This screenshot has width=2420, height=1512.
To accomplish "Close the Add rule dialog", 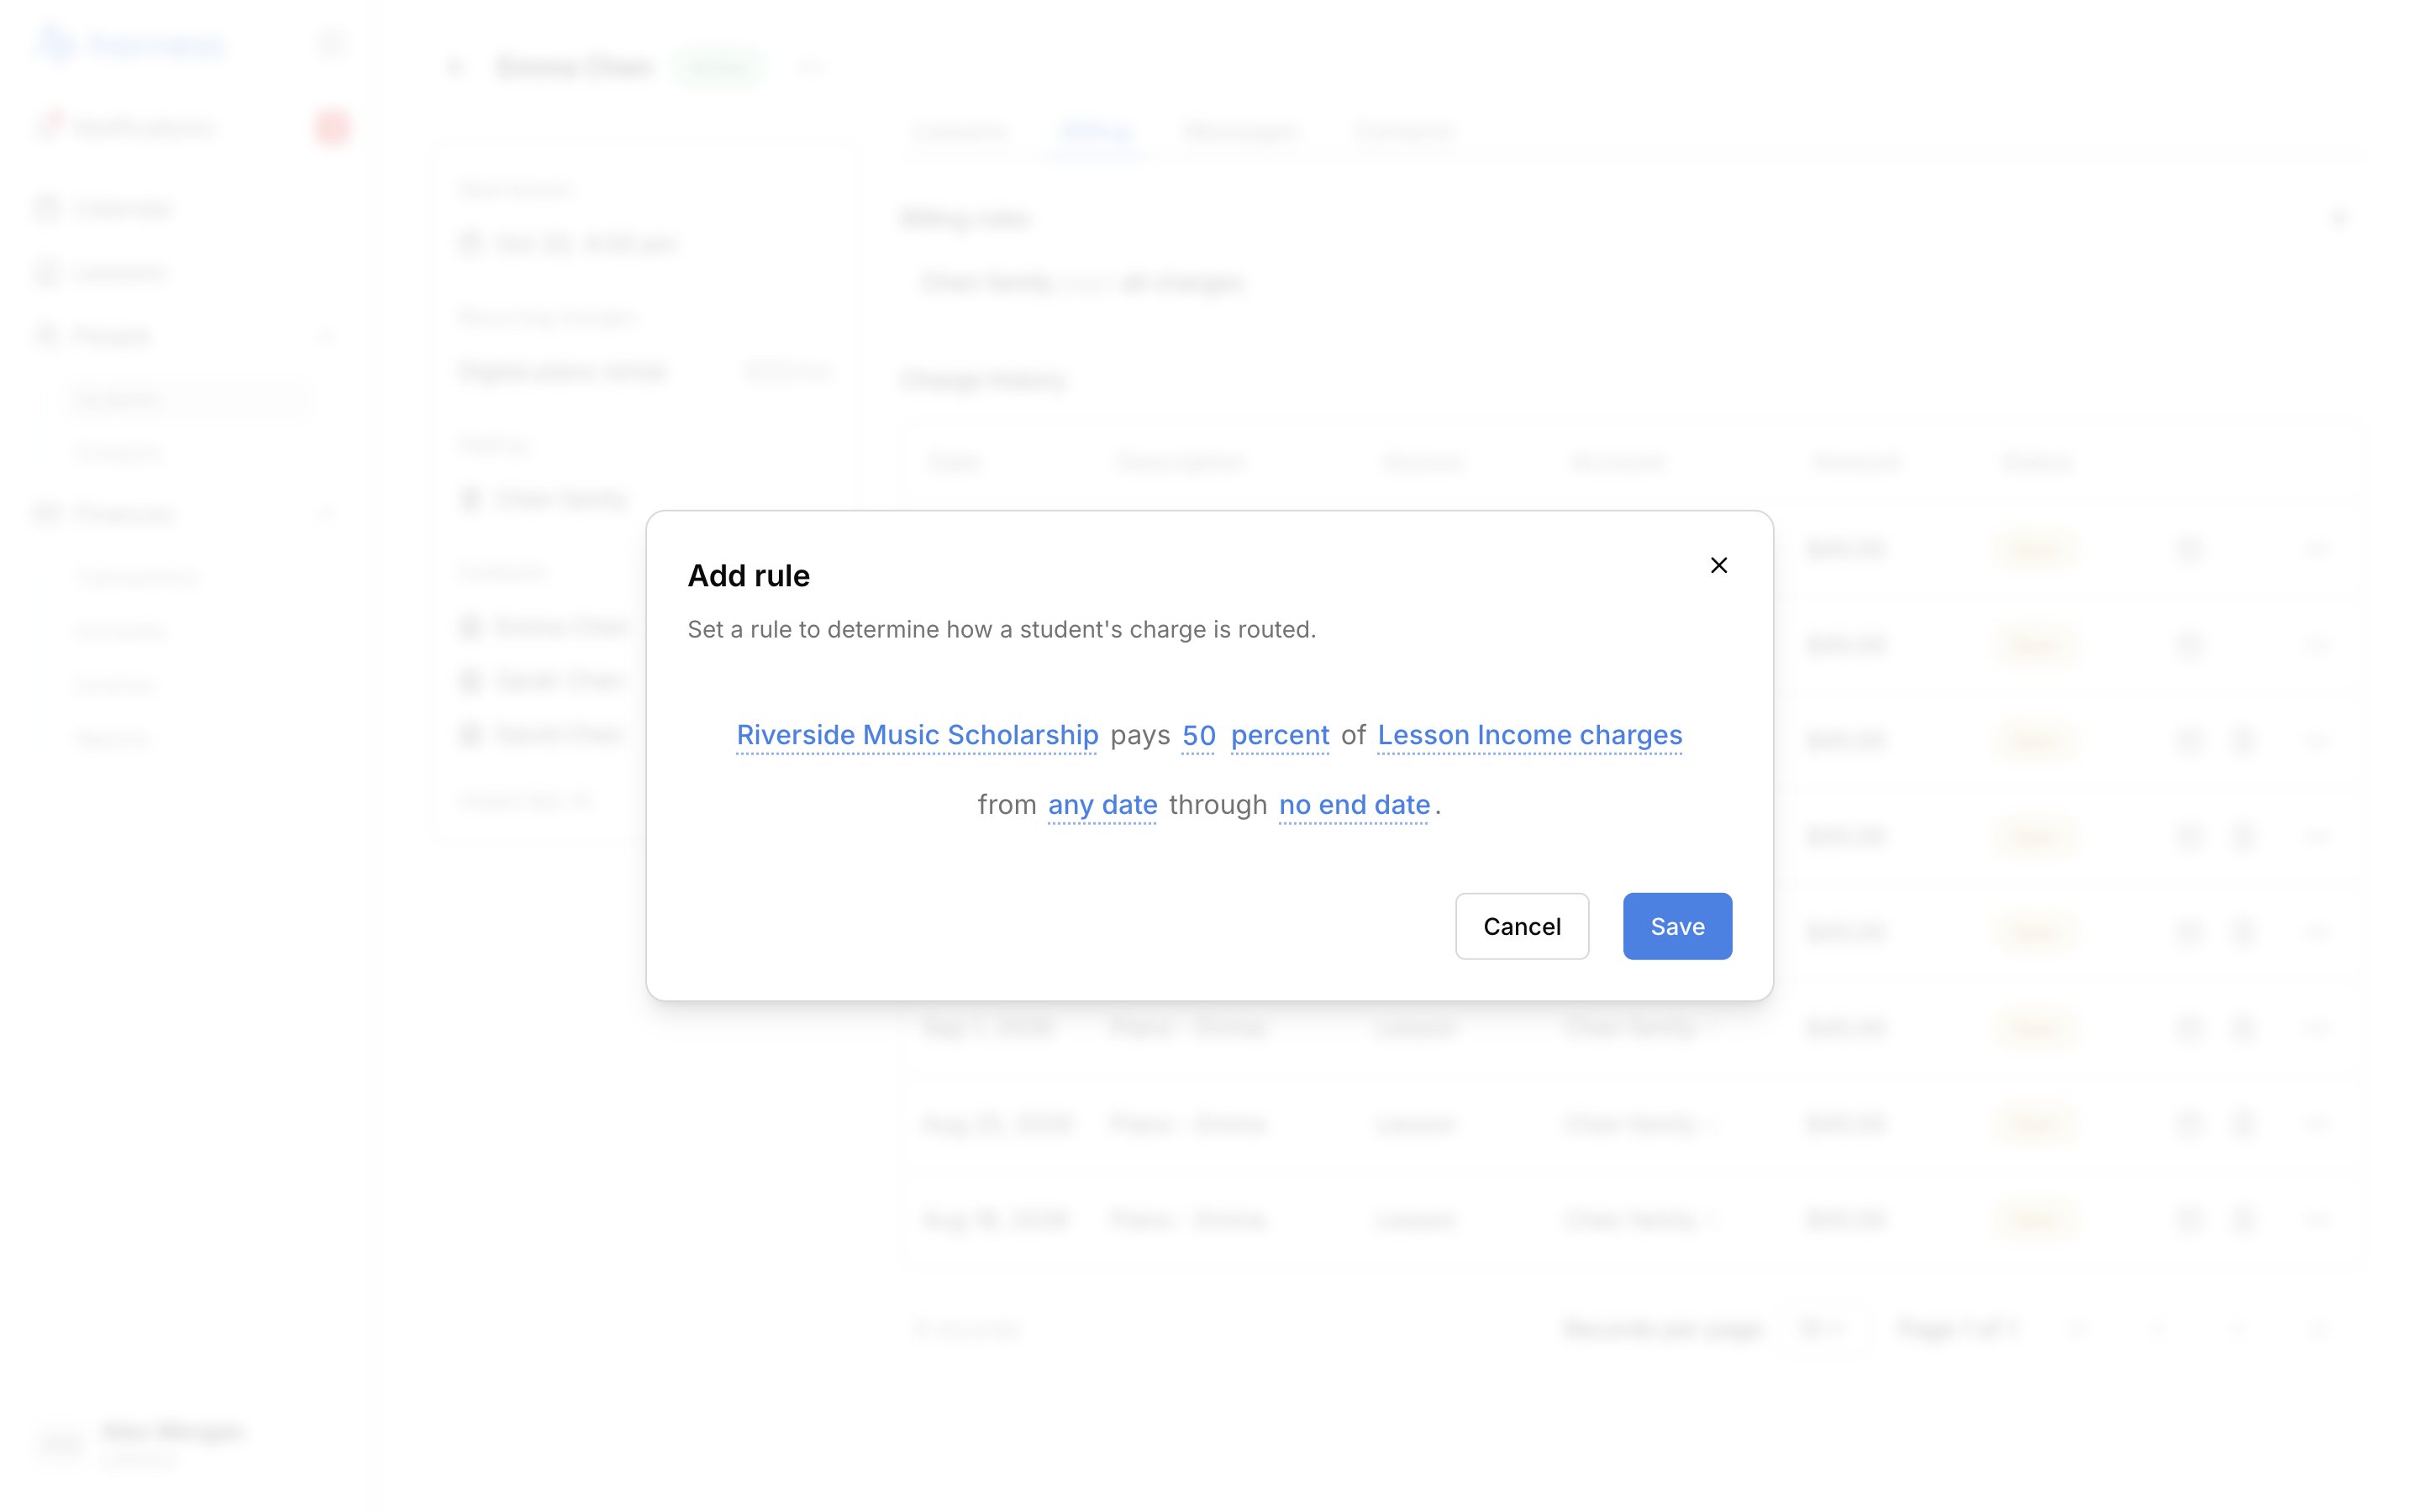I will [x=1718, y=566].
